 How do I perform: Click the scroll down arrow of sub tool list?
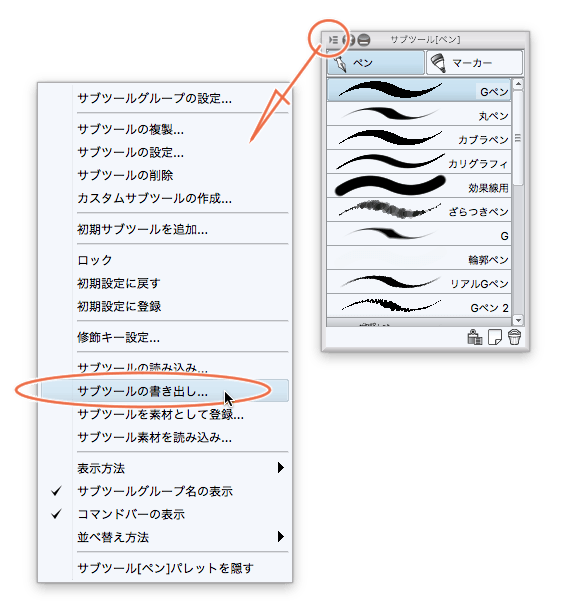click(518, 320)
